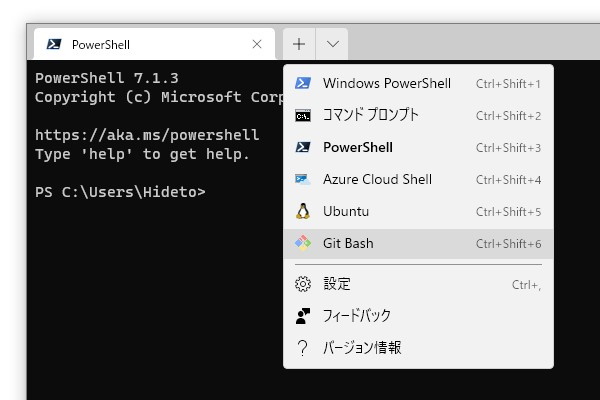Collapse the profile dropdown chevron
Viewport: 600px width, 400px height.
pyautogui.click(x=333, y=44)
